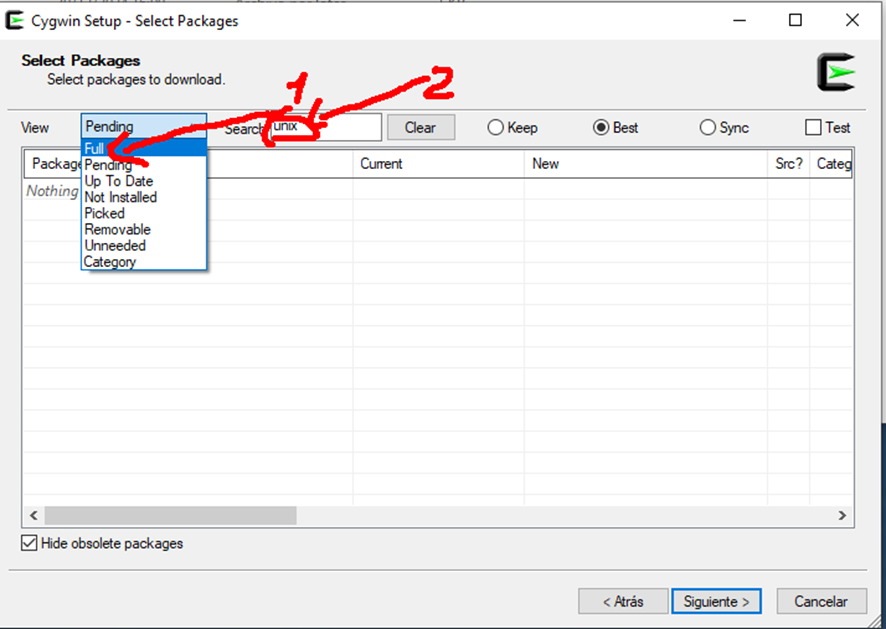Viewport: 886px width, 629px height.
Task: Choose Unneeded from the View list
Action: 115,245
